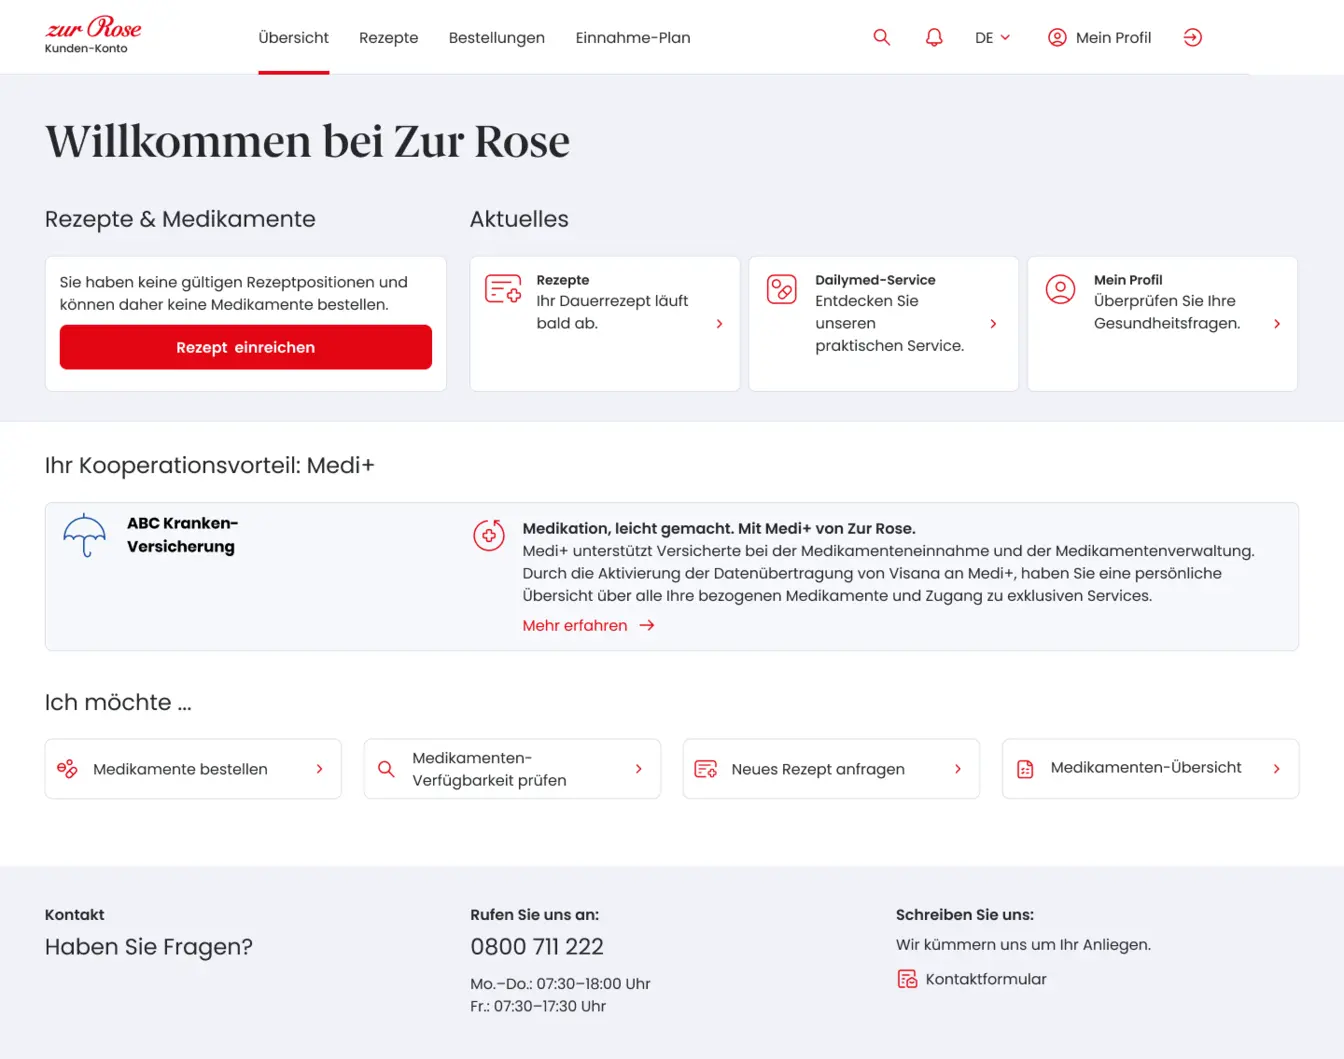Screen dimensions: 1344x1059
Task: Click the Rezept einreichen button
Action: [246, 347]
